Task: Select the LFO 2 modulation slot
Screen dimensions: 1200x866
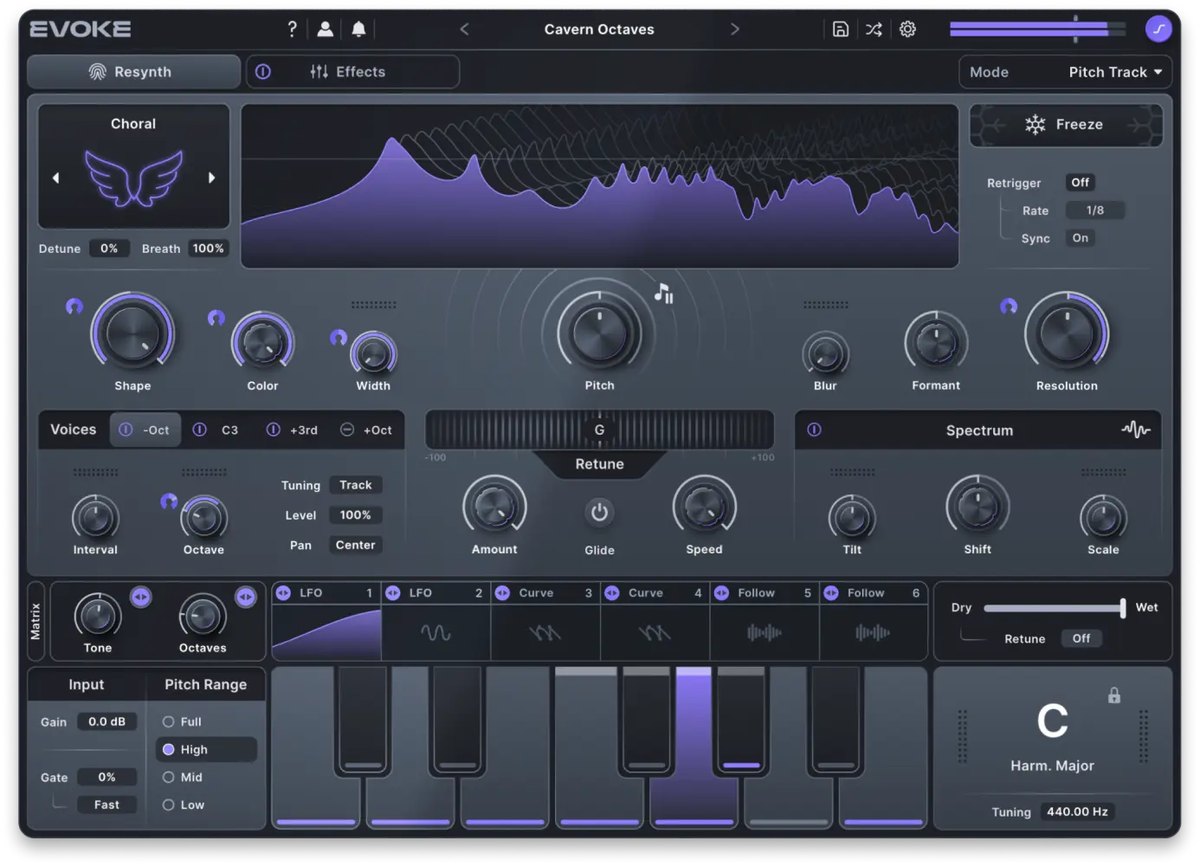Action: click(436, 622)
